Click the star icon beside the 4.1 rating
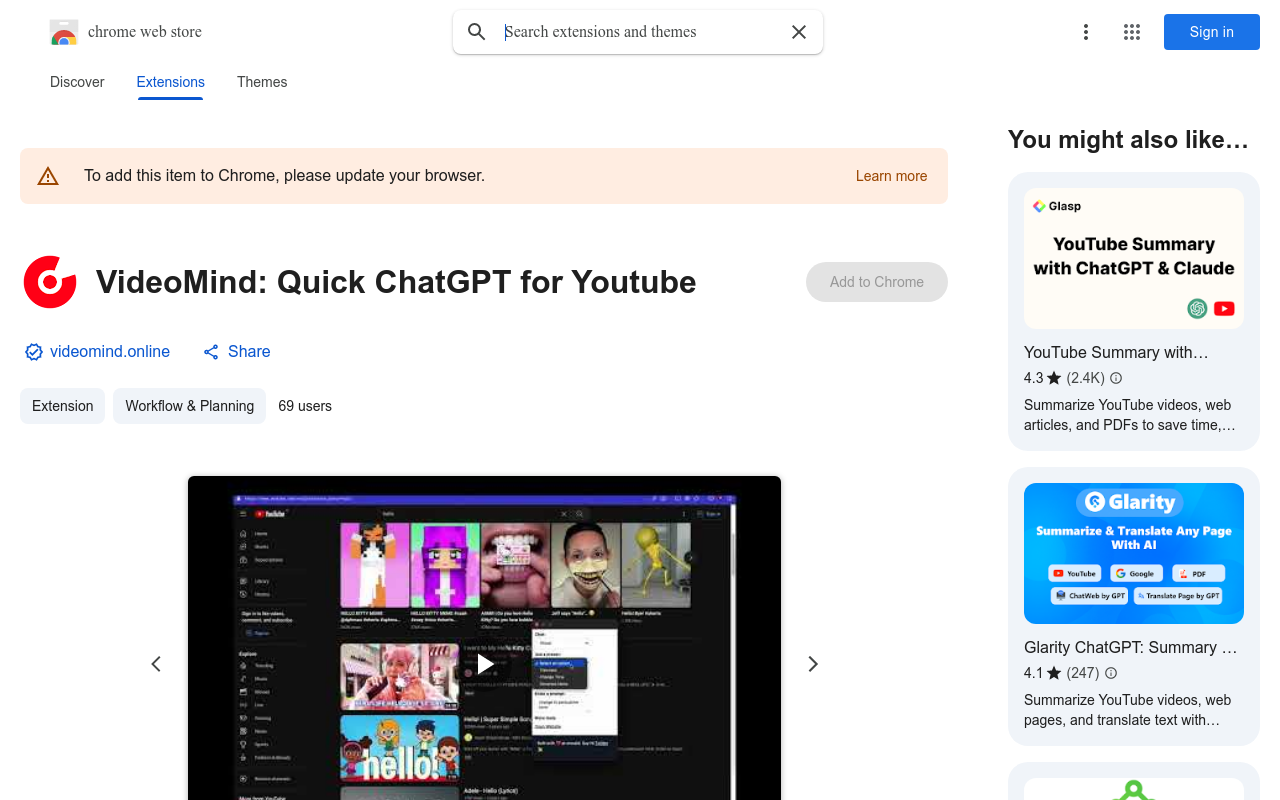Image resolution: width=1280 pixels, height=800 pixels. [x=1054, y=673]
